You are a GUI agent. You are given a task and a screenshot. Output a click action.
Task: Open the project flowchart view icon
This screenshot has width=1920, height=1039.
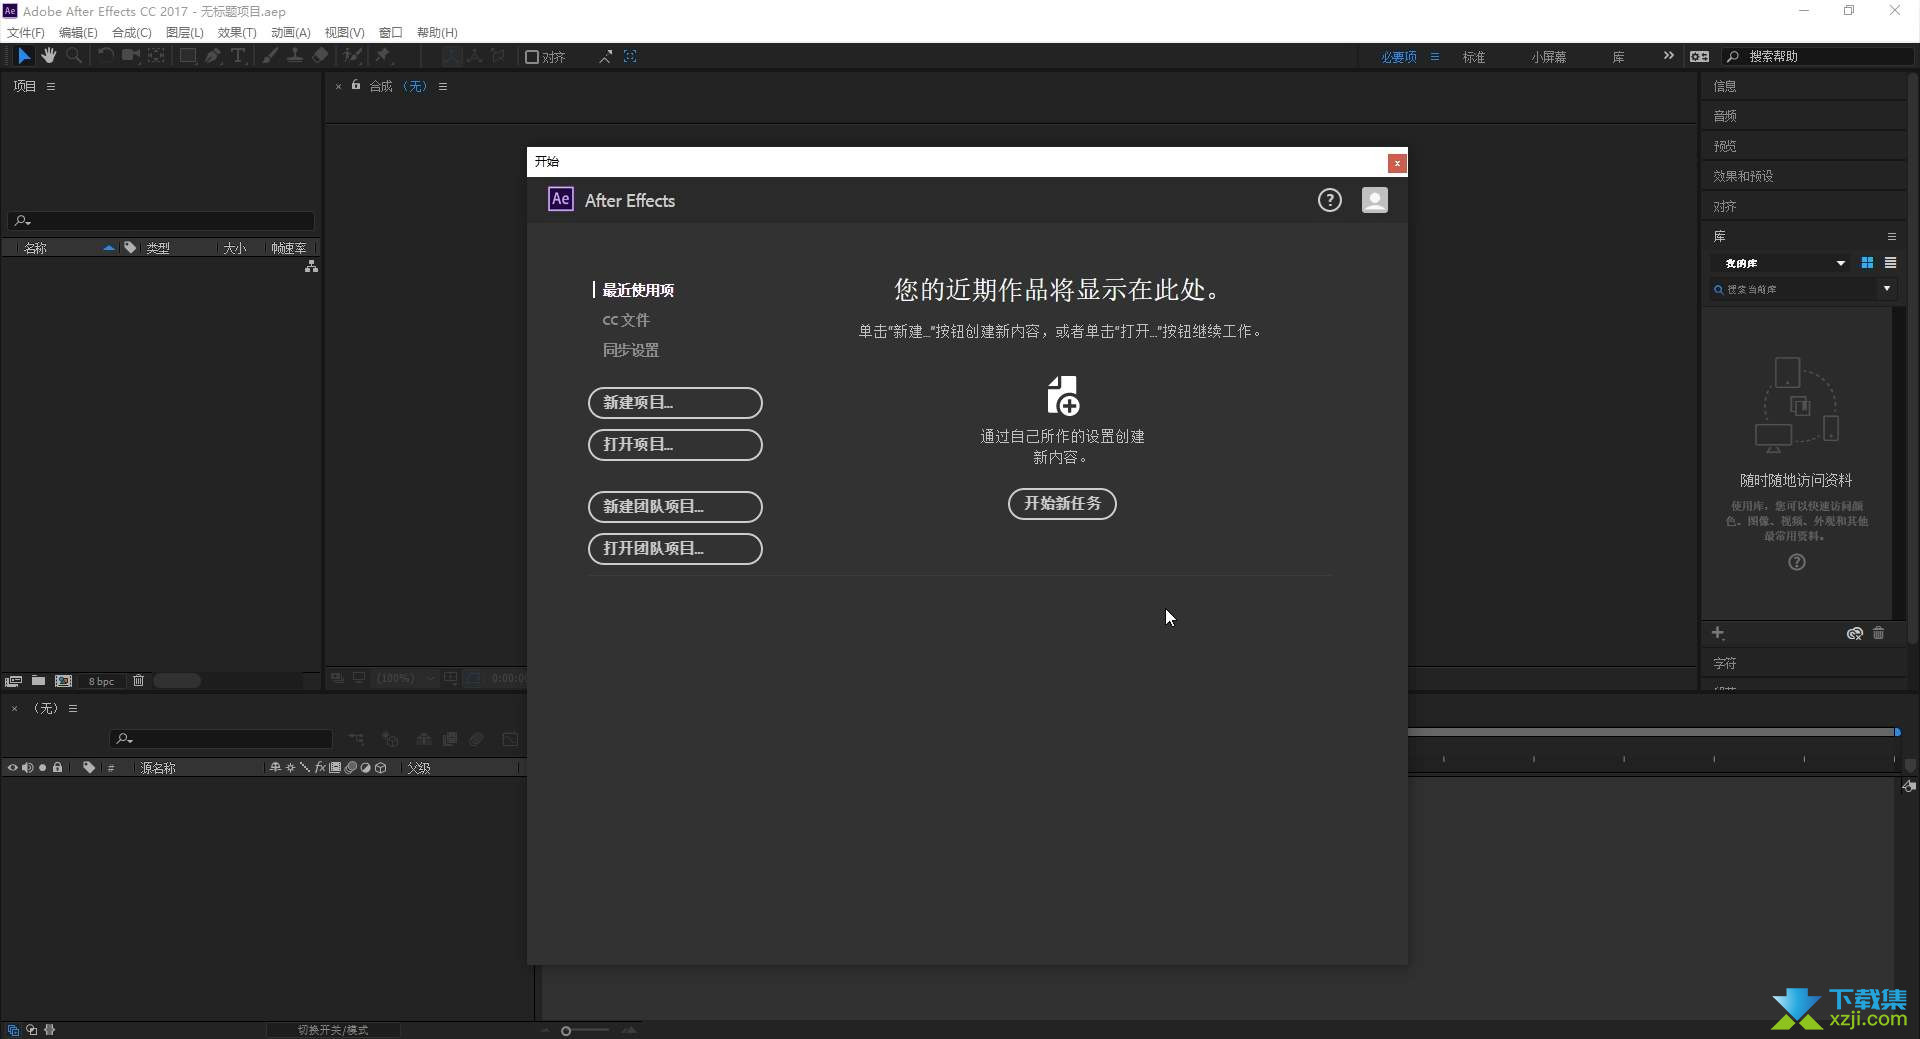[x=312, y=266]
